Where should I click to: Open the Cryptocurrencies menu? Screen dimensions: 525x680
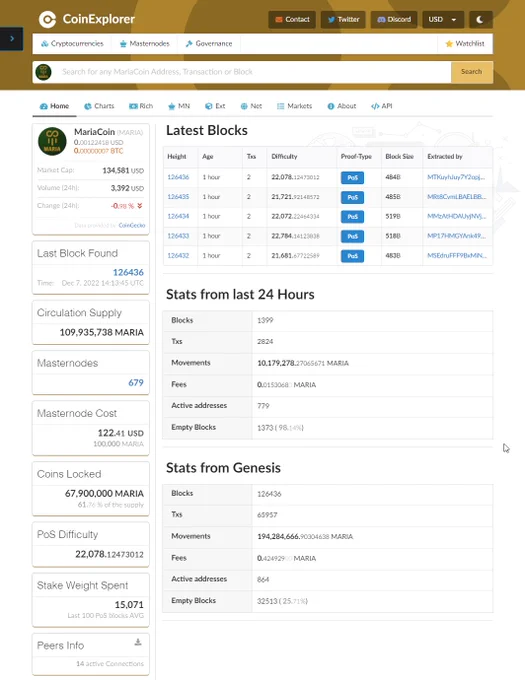[x=72, y=44]
